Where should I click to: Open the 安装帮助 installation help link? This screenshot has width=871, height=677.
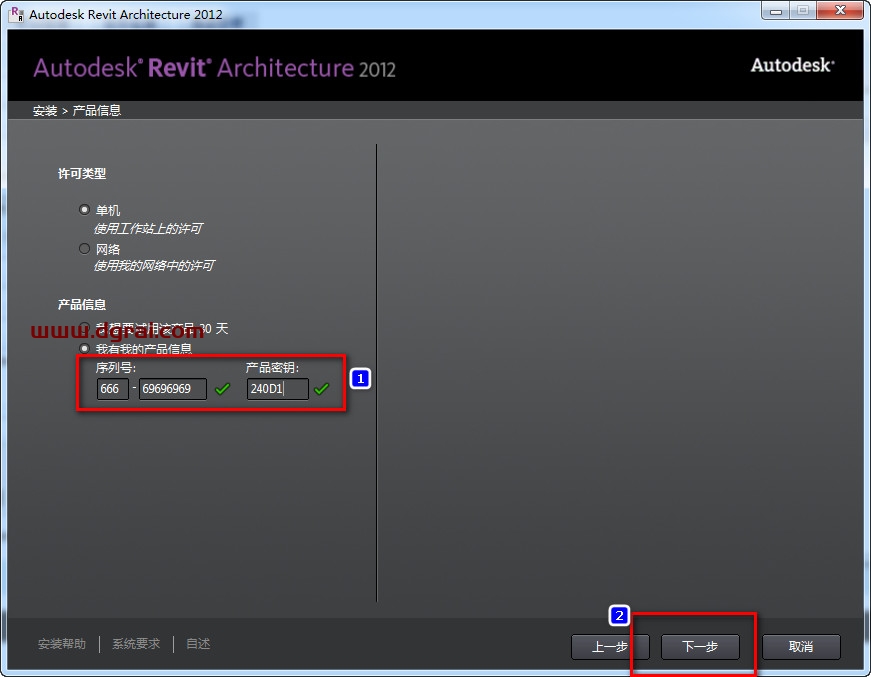[62, 644]
